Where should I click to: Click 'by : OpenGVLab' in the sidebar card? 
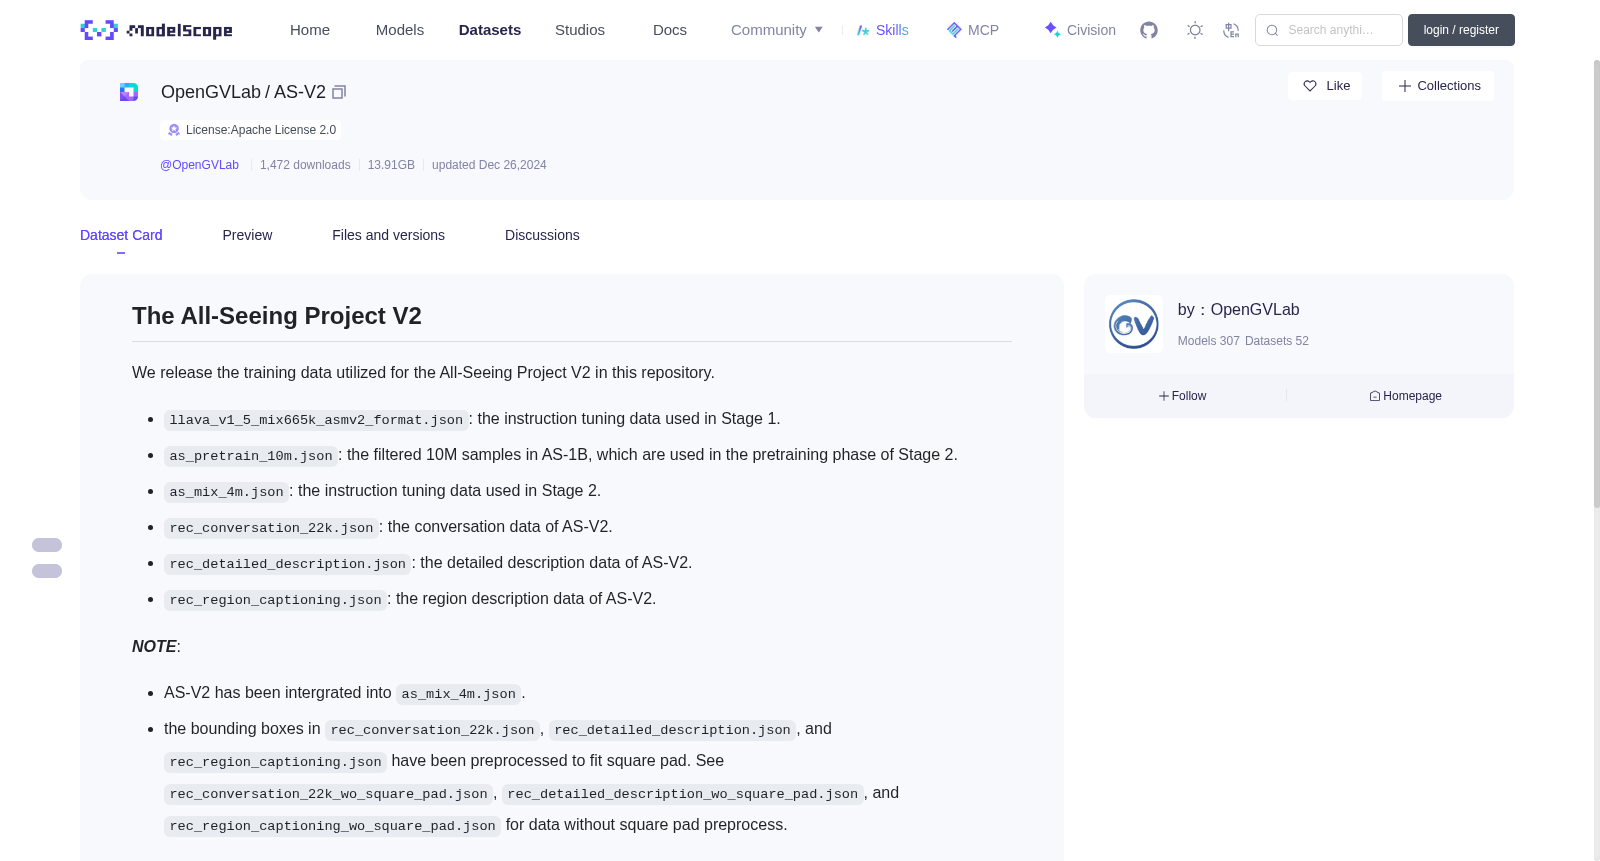pos(1238,310)
